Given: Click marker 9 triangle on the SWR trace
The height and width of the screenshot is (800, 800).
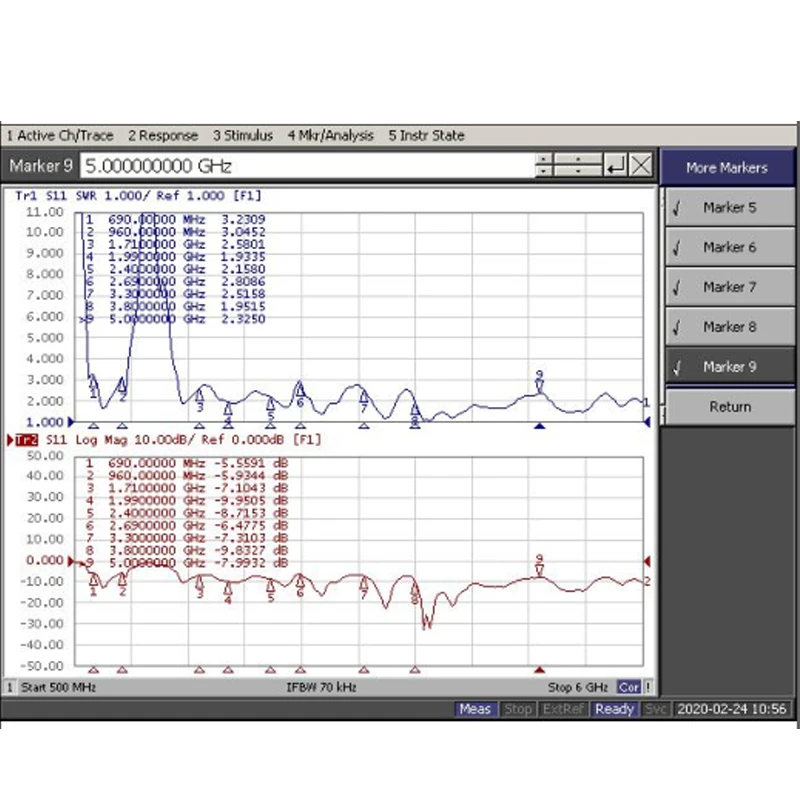Looking at the screenshot, I should coord(540,386).
